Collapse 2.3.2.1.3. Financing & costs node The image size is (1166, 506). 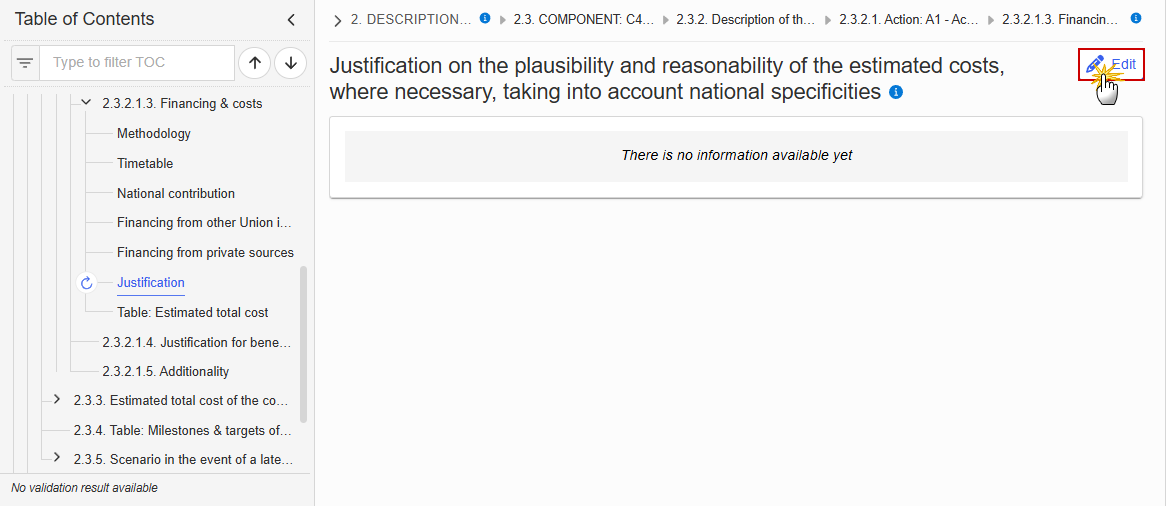pos(86,103)
